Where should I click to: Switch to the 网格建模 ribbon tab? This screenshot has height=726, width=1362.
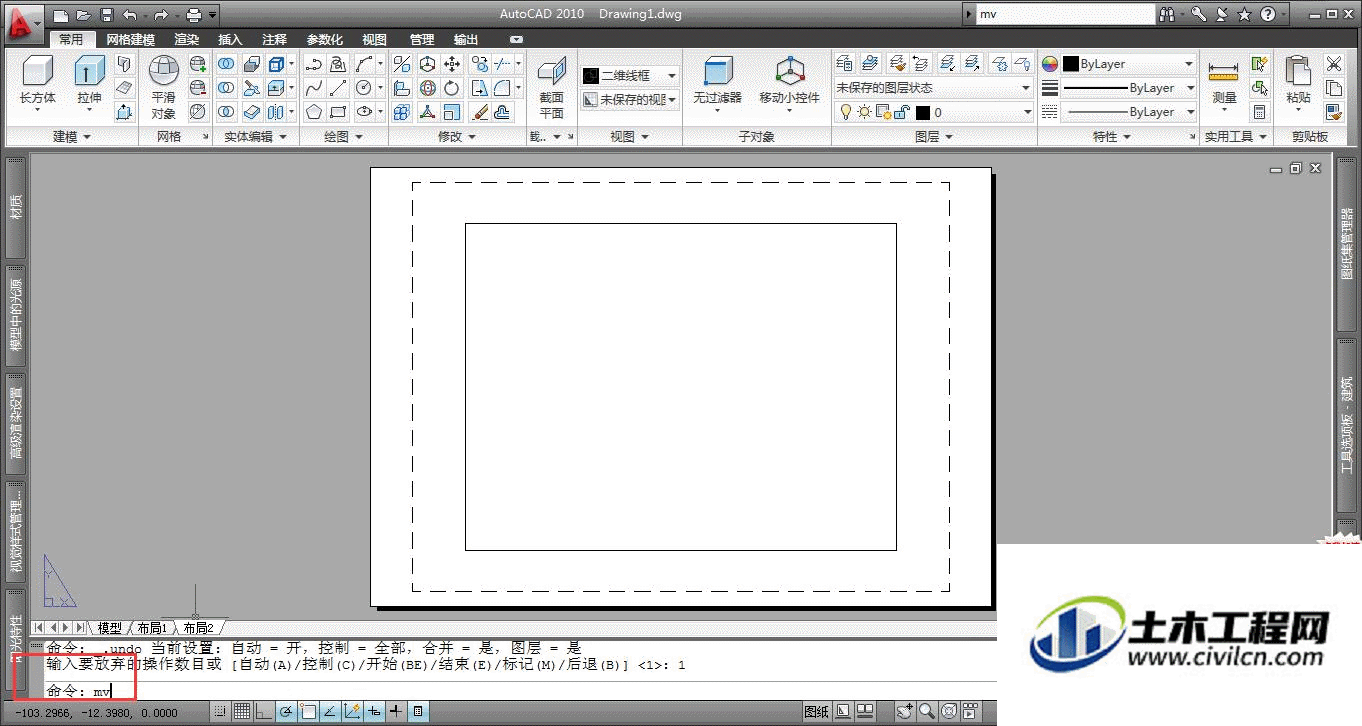[x=131, y=40]
